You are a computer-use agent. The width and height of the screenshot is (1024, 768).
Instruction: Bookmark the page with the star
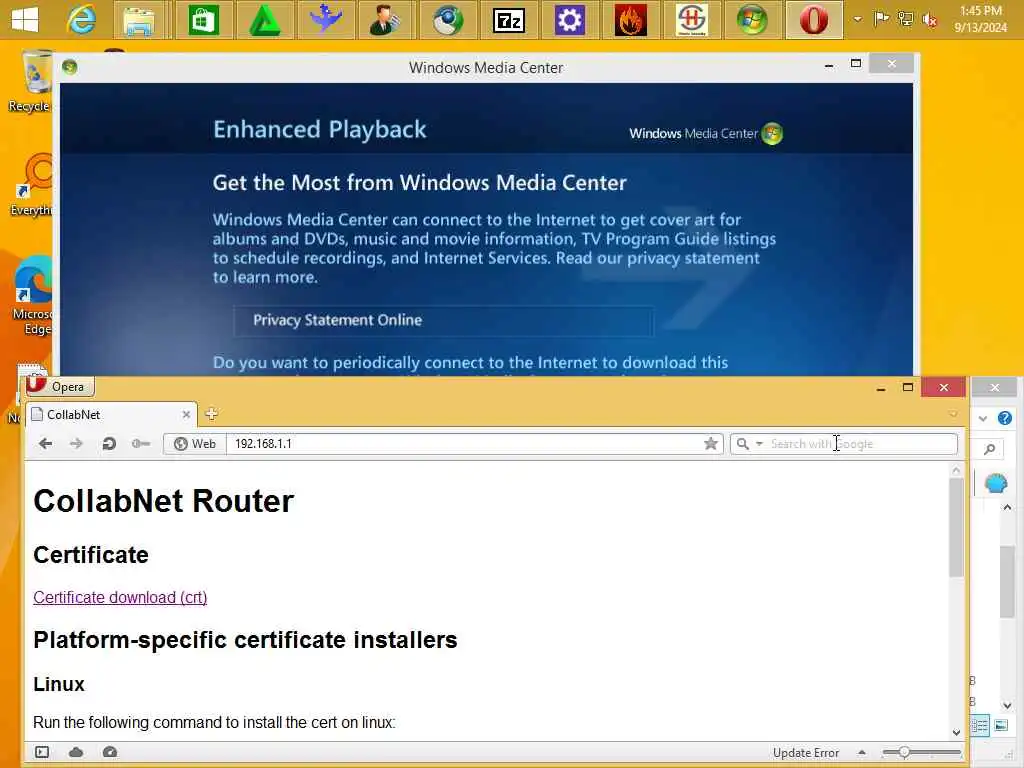711,444
